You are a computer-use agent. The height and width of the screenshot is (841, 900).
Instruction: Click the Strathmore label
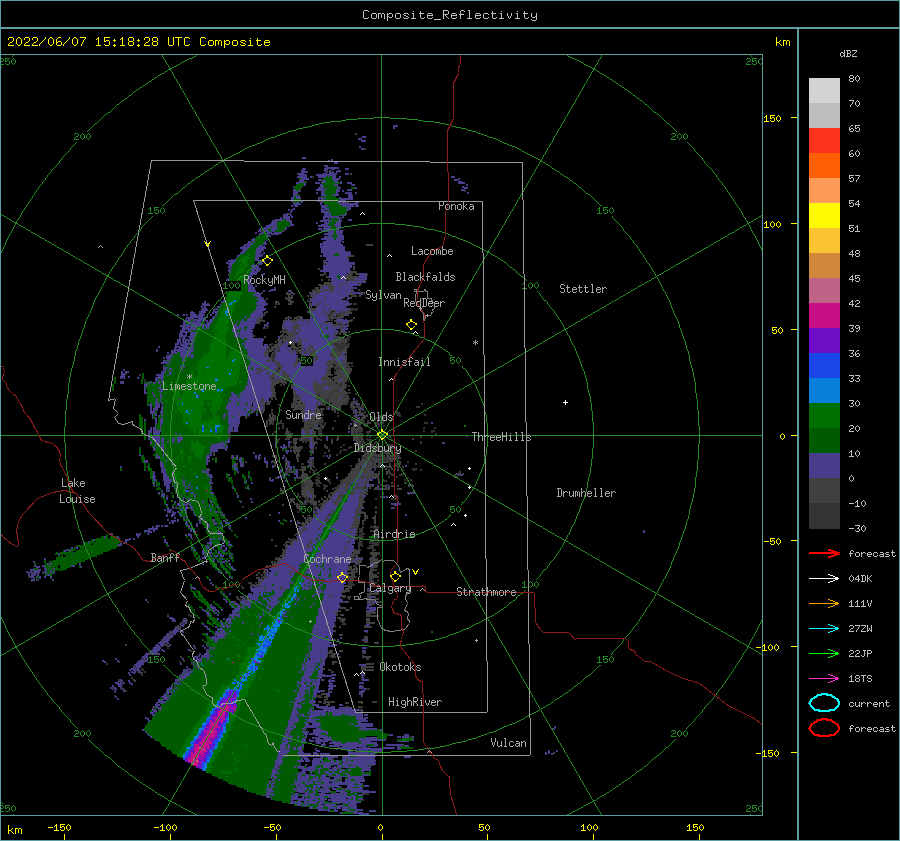click(x=486, y=592)
